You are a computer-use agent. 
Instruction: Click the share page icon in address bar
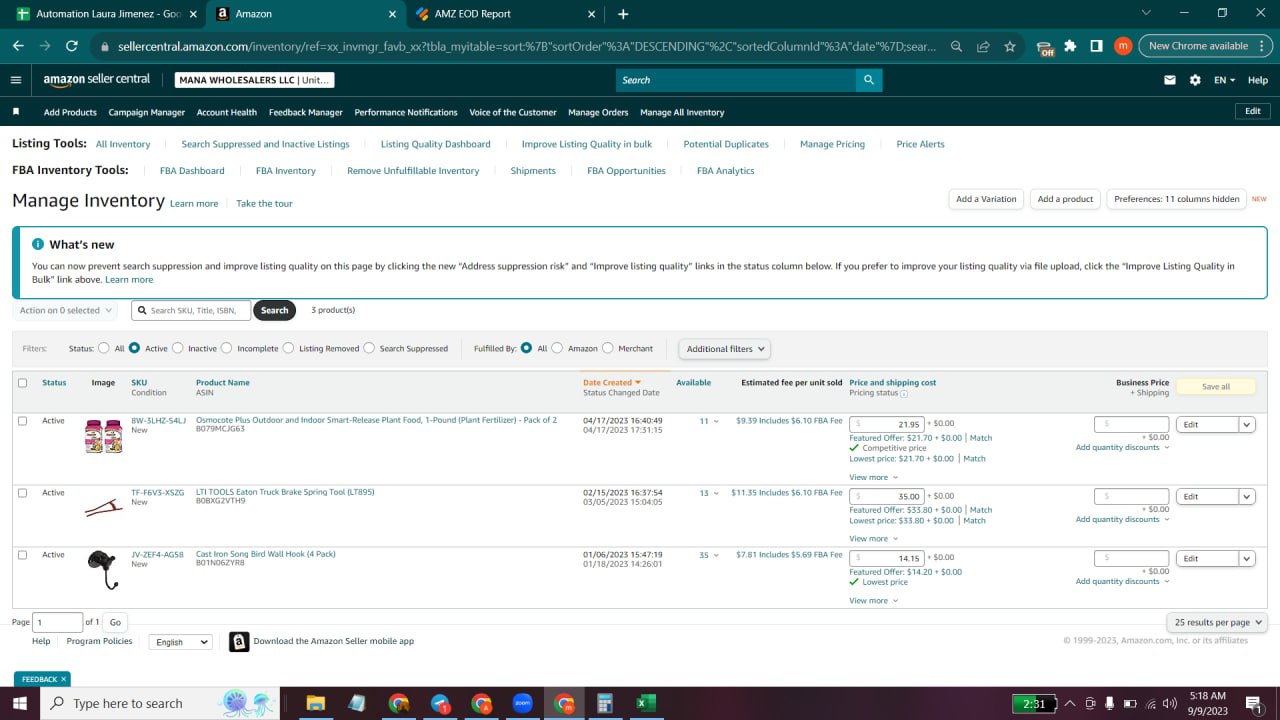(984, 46)
